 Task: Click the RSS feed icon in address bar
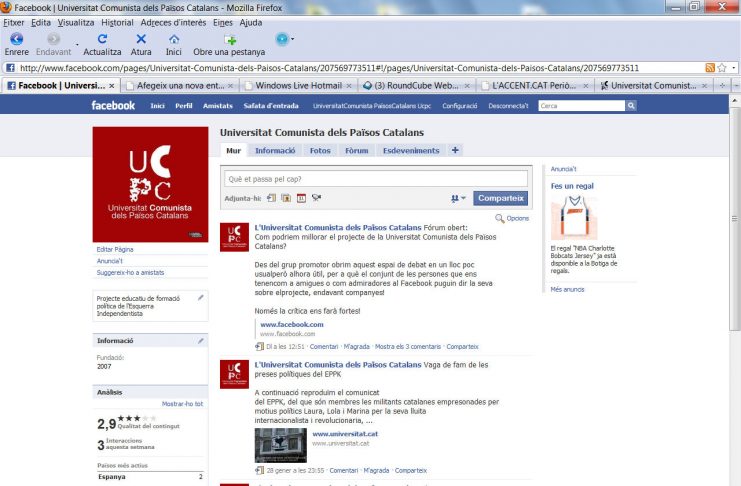click(x=709, y=68)
